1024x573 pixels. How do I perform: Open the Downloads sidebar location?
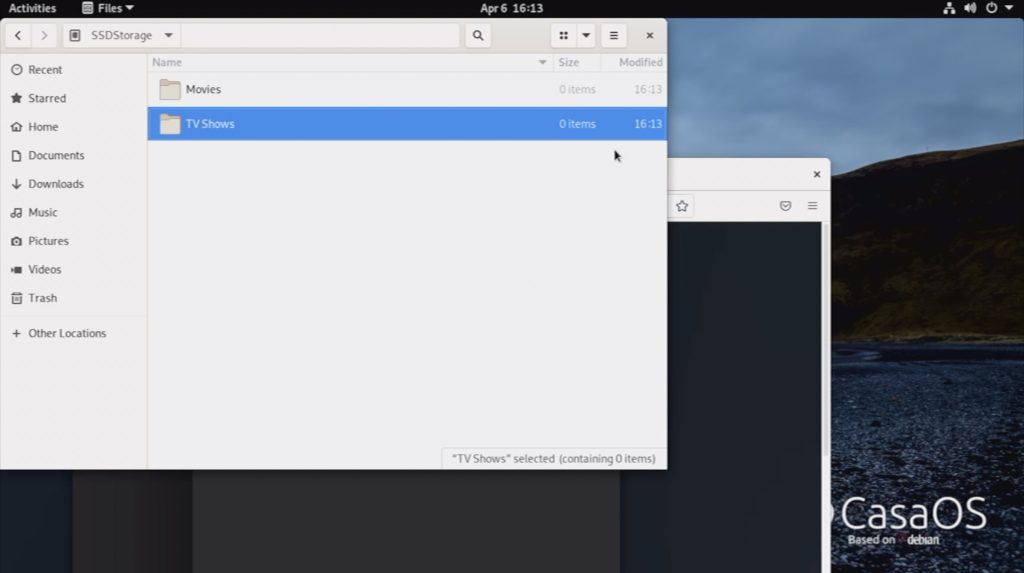(x=56, y=184)
